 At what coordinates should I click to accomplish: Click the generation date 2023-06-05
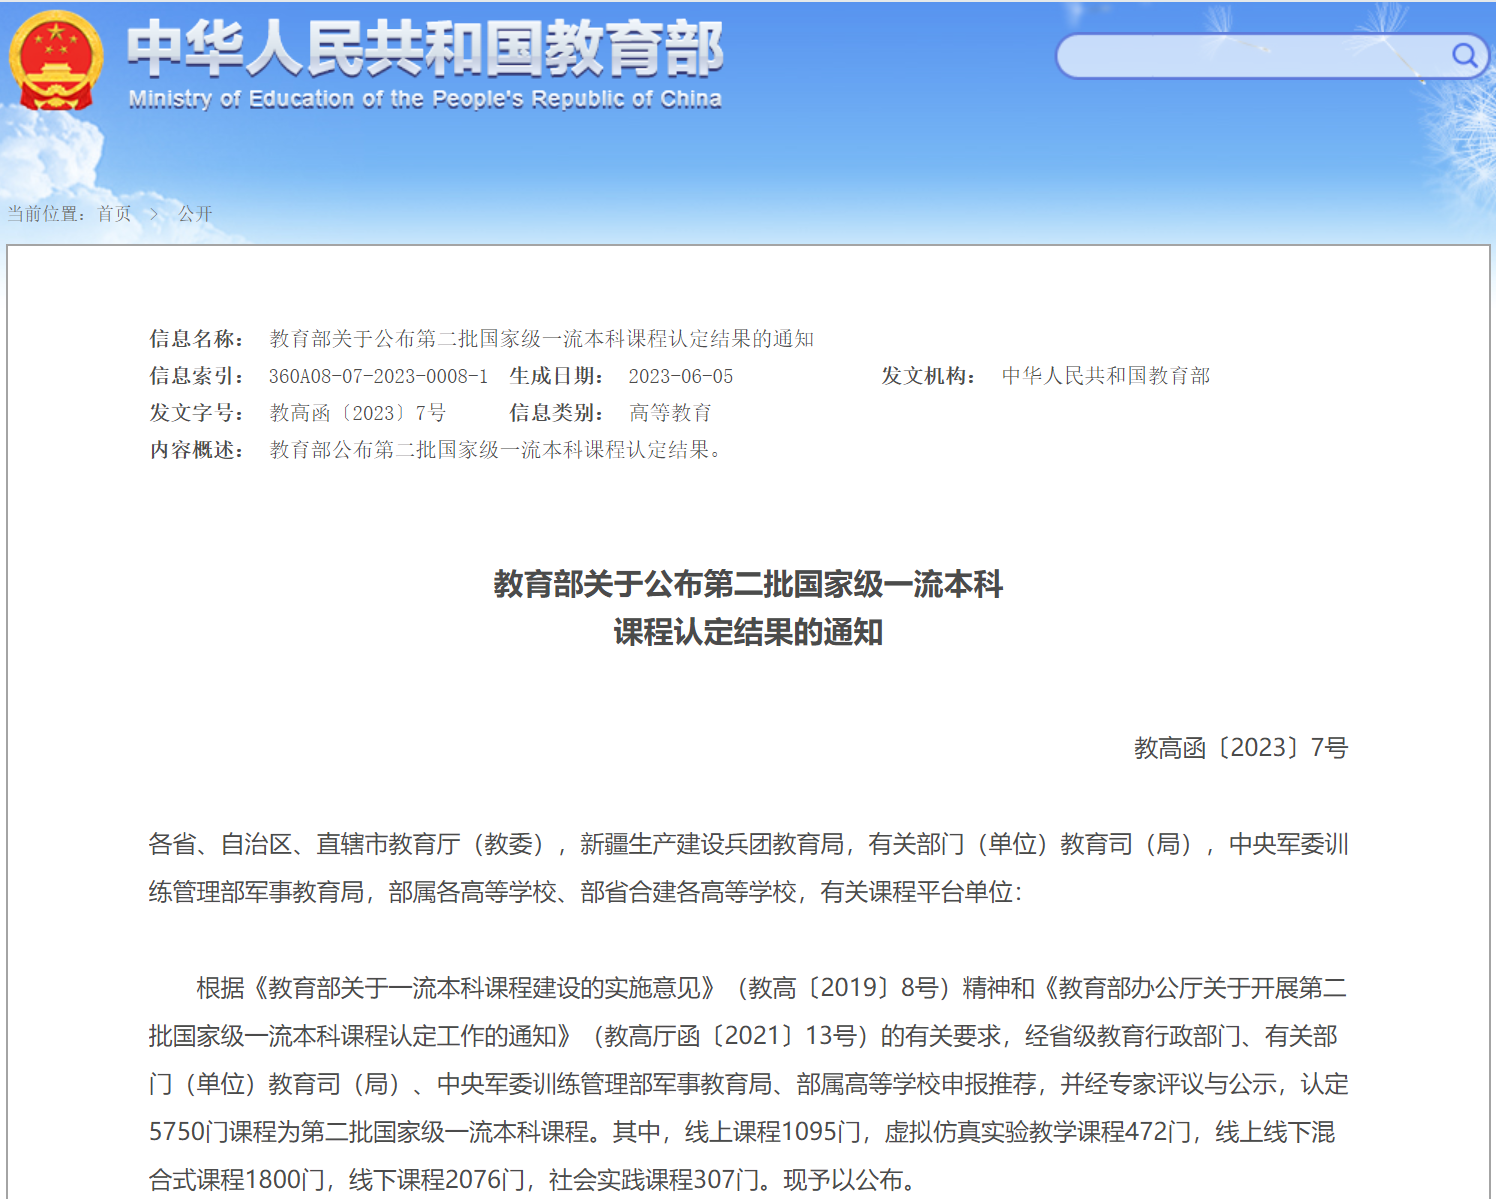click(x=680, y=376)
